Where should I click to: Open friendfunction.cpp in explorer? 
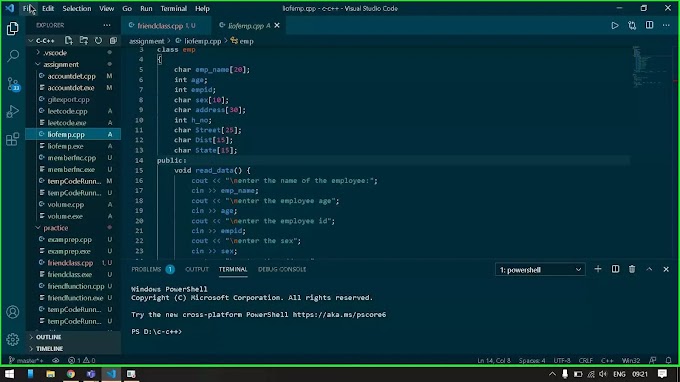76,286
